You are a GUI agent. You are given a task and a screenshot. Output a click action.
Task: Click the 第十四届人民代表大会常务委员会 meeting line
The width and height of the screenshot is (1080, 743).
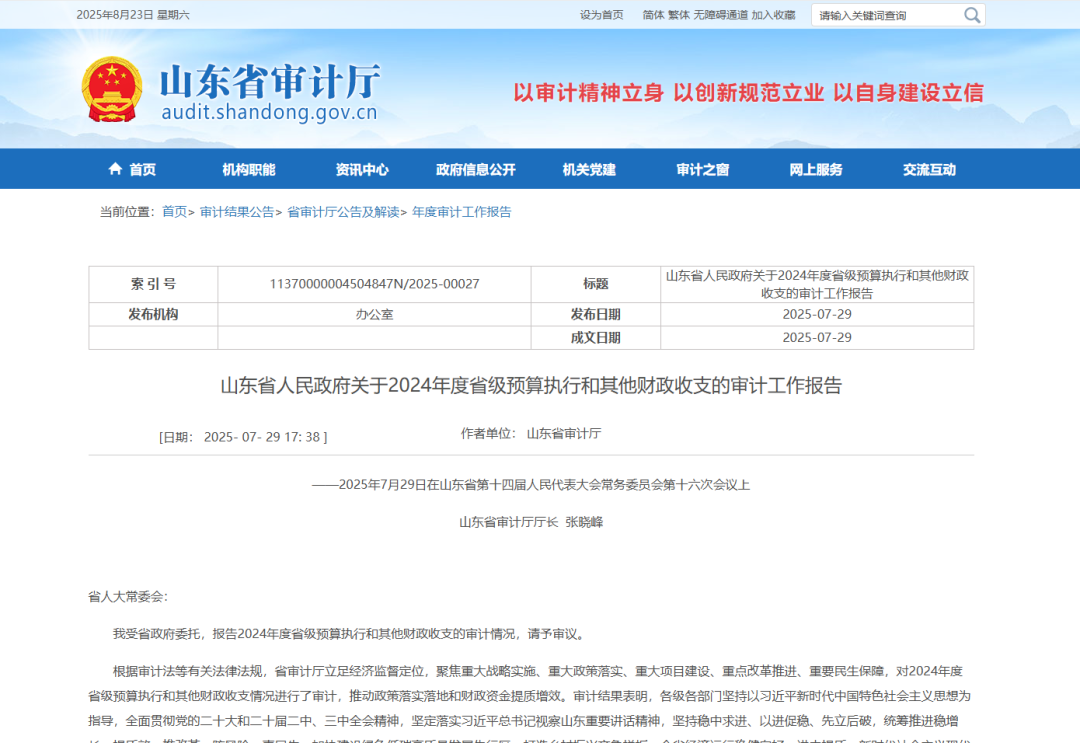click(531, 485)
